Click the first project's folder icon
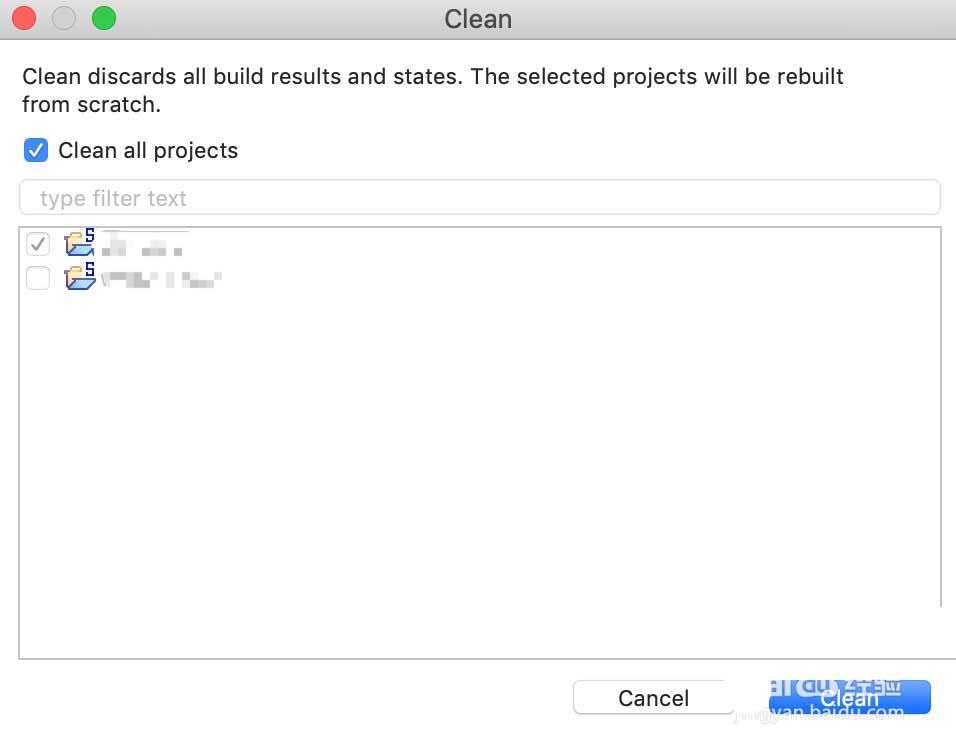The image size is (956, 746). point(79,243)
